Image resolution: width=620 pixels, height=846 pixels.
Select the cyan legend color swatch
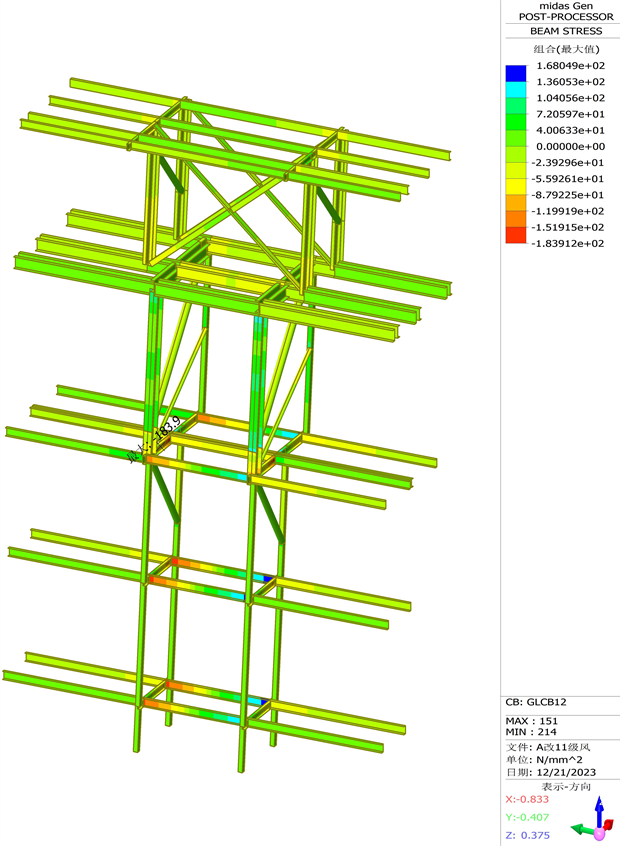coord(515,89)
